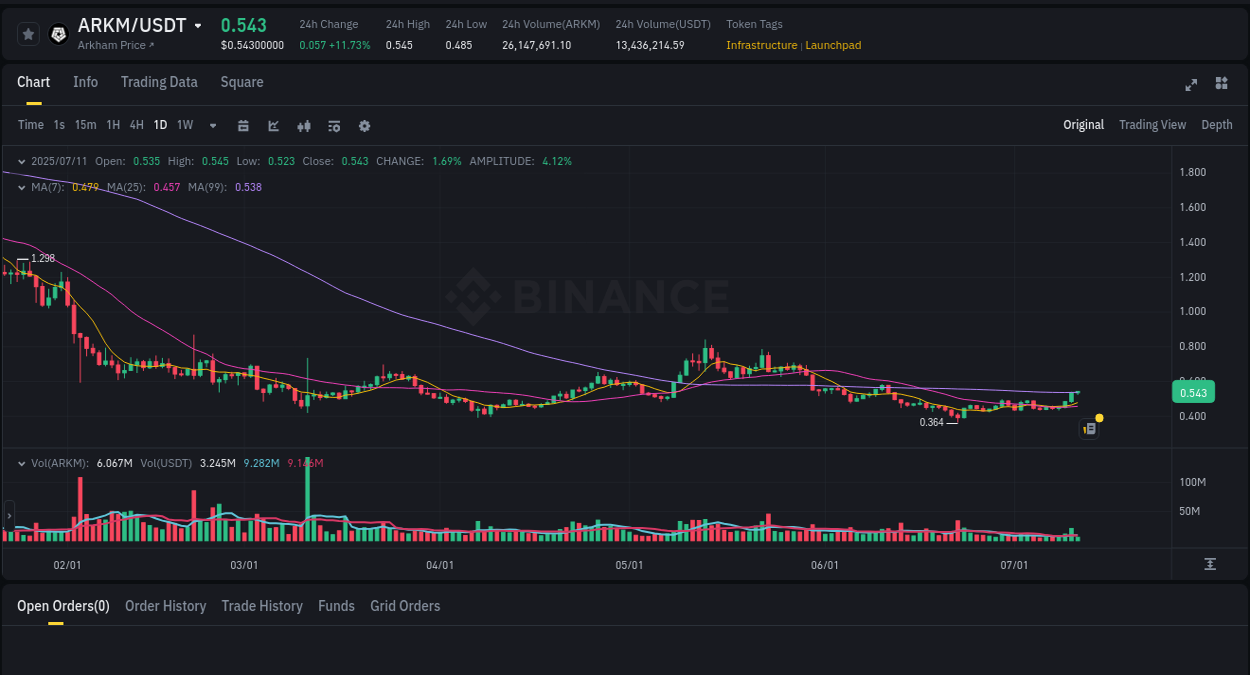Image resolution: width=1250 pixels, height=675 pixels.
Task: Toggle the favorite star for ARKM/USDT
Action: click(x=28, y=33)
